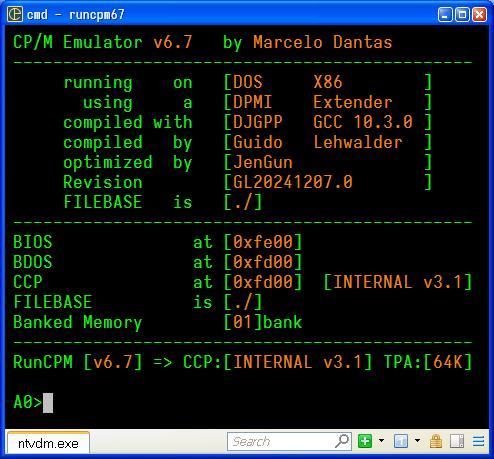Click the 'GL20241207.0' revision value
This screenshot has height=459, width=494.
pyautogui.click(x=293, y=182)
